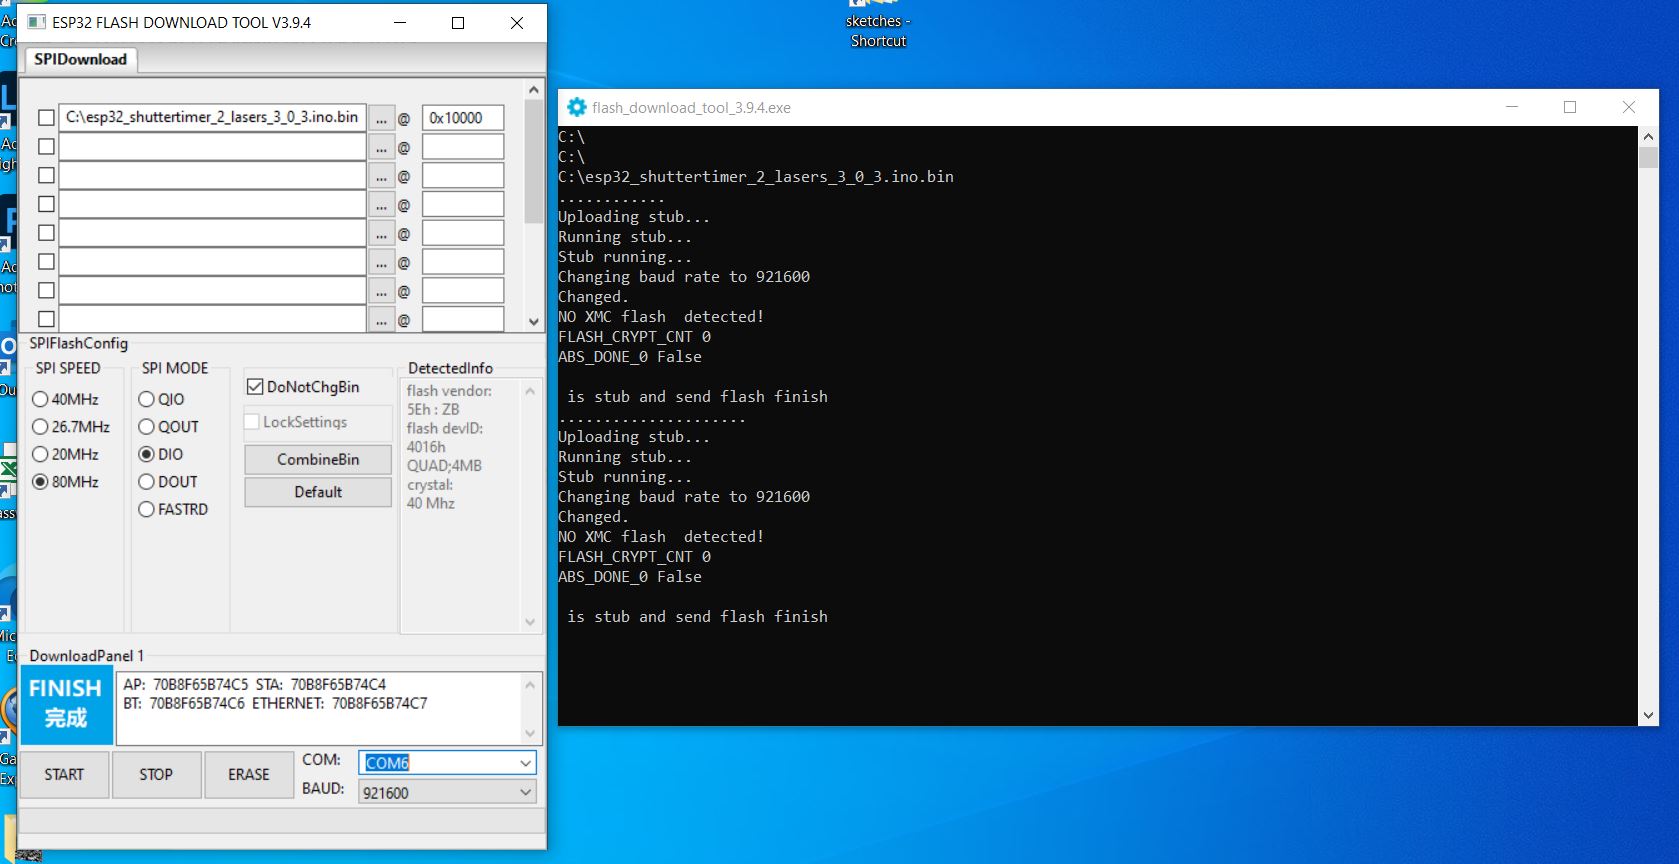This screenshot has width=1679, height=864.
Task: Click the browse button in the second file row
Action: [x=381, y=147]
